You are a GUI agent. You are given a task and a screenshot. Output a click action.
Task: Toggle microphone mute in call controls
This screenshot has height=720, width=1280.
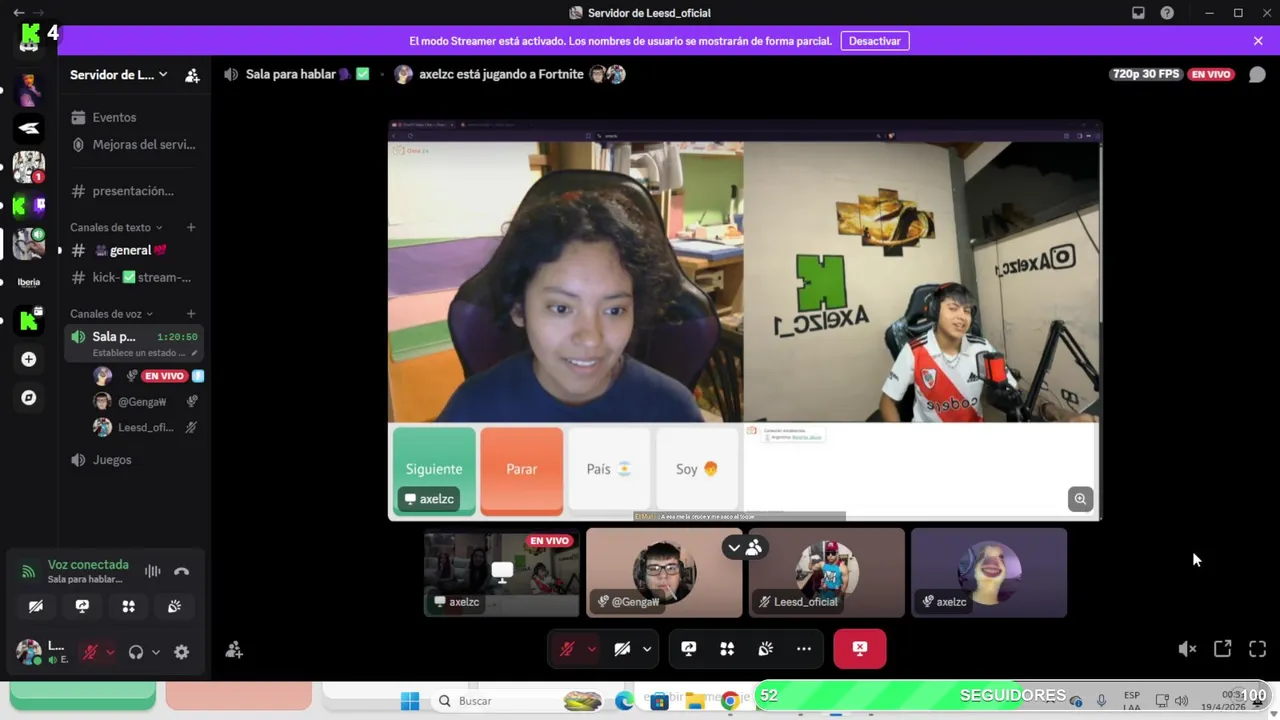click(567, 649)
